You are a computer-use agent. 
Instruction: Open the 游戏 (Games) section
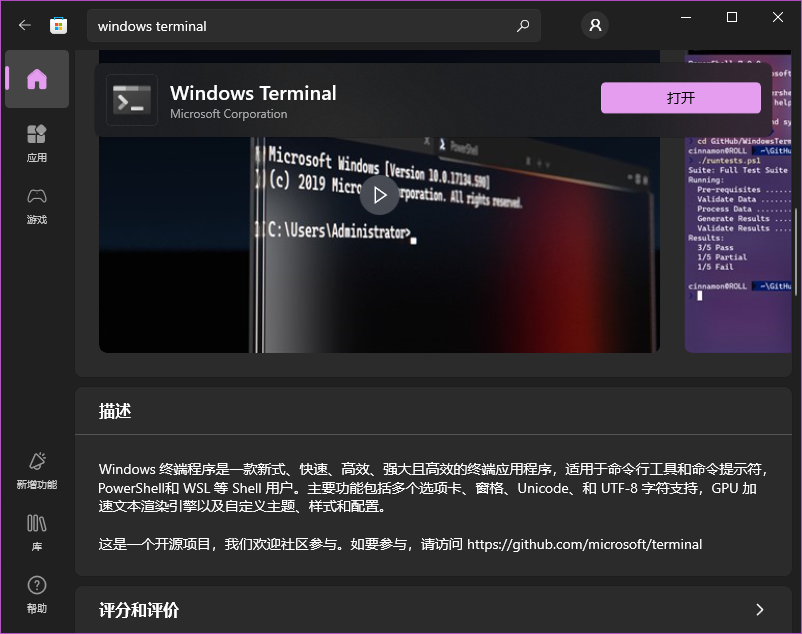click(x=37, y=206)
